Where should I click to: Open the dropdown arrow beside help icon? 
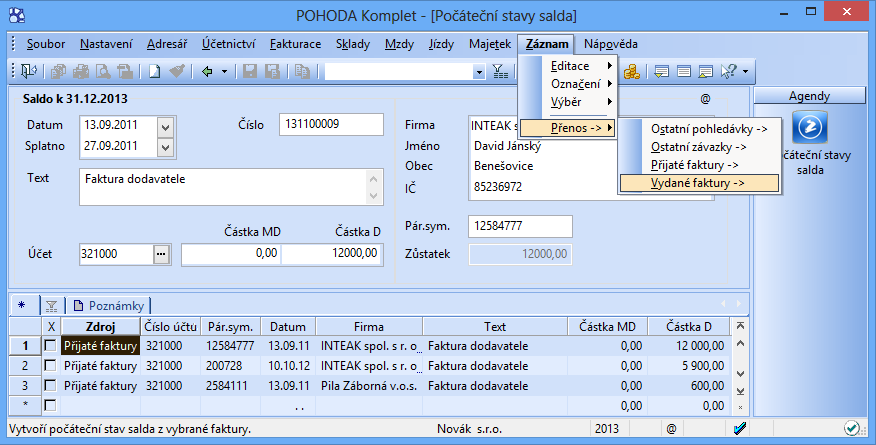tap(745, 71)
